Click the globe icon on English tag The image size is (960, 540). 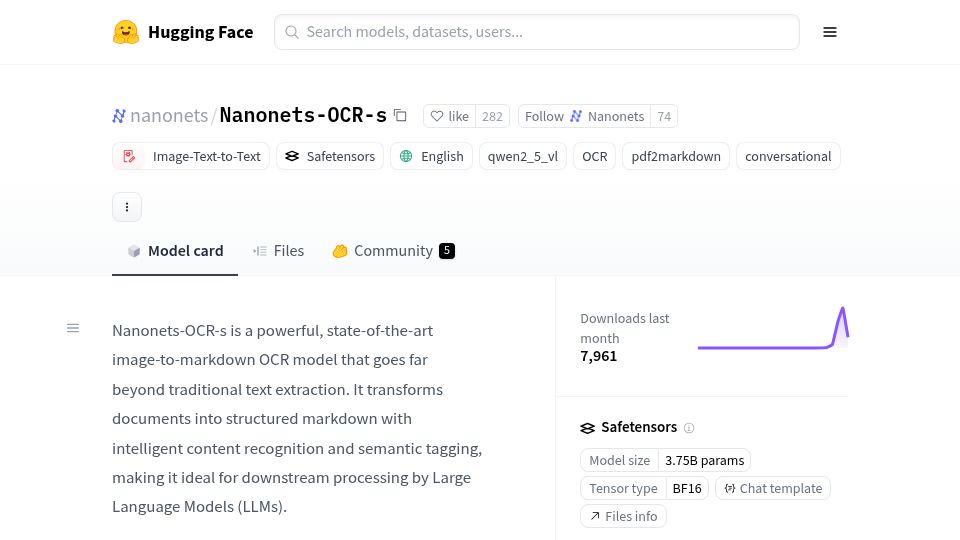pos(406,156)
